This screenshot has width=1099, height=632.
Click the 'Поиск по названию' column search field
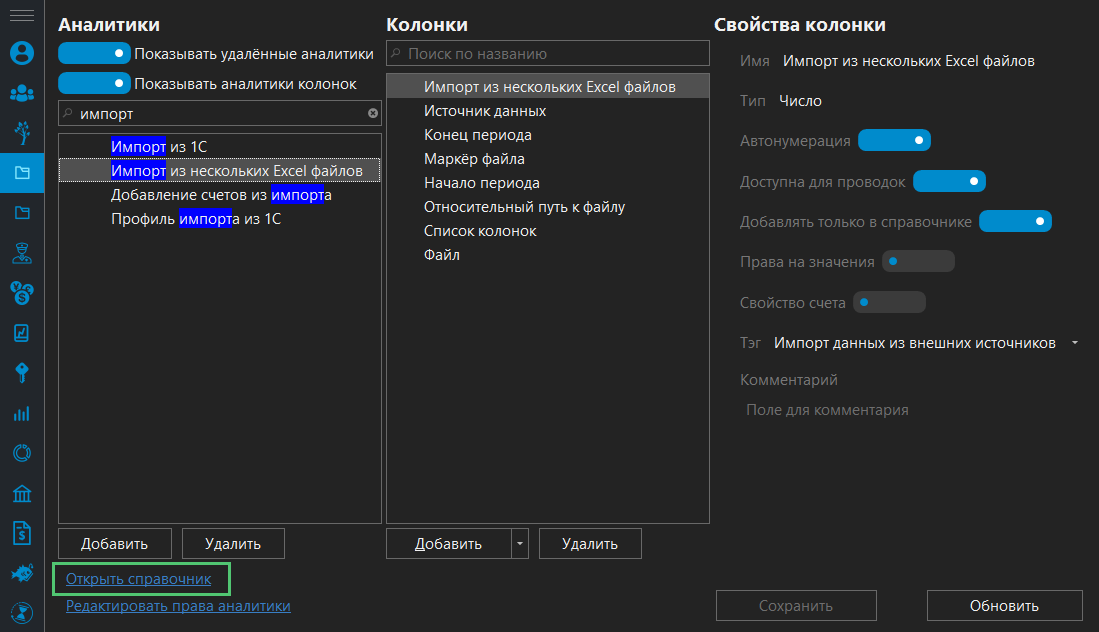coord(555,53)
